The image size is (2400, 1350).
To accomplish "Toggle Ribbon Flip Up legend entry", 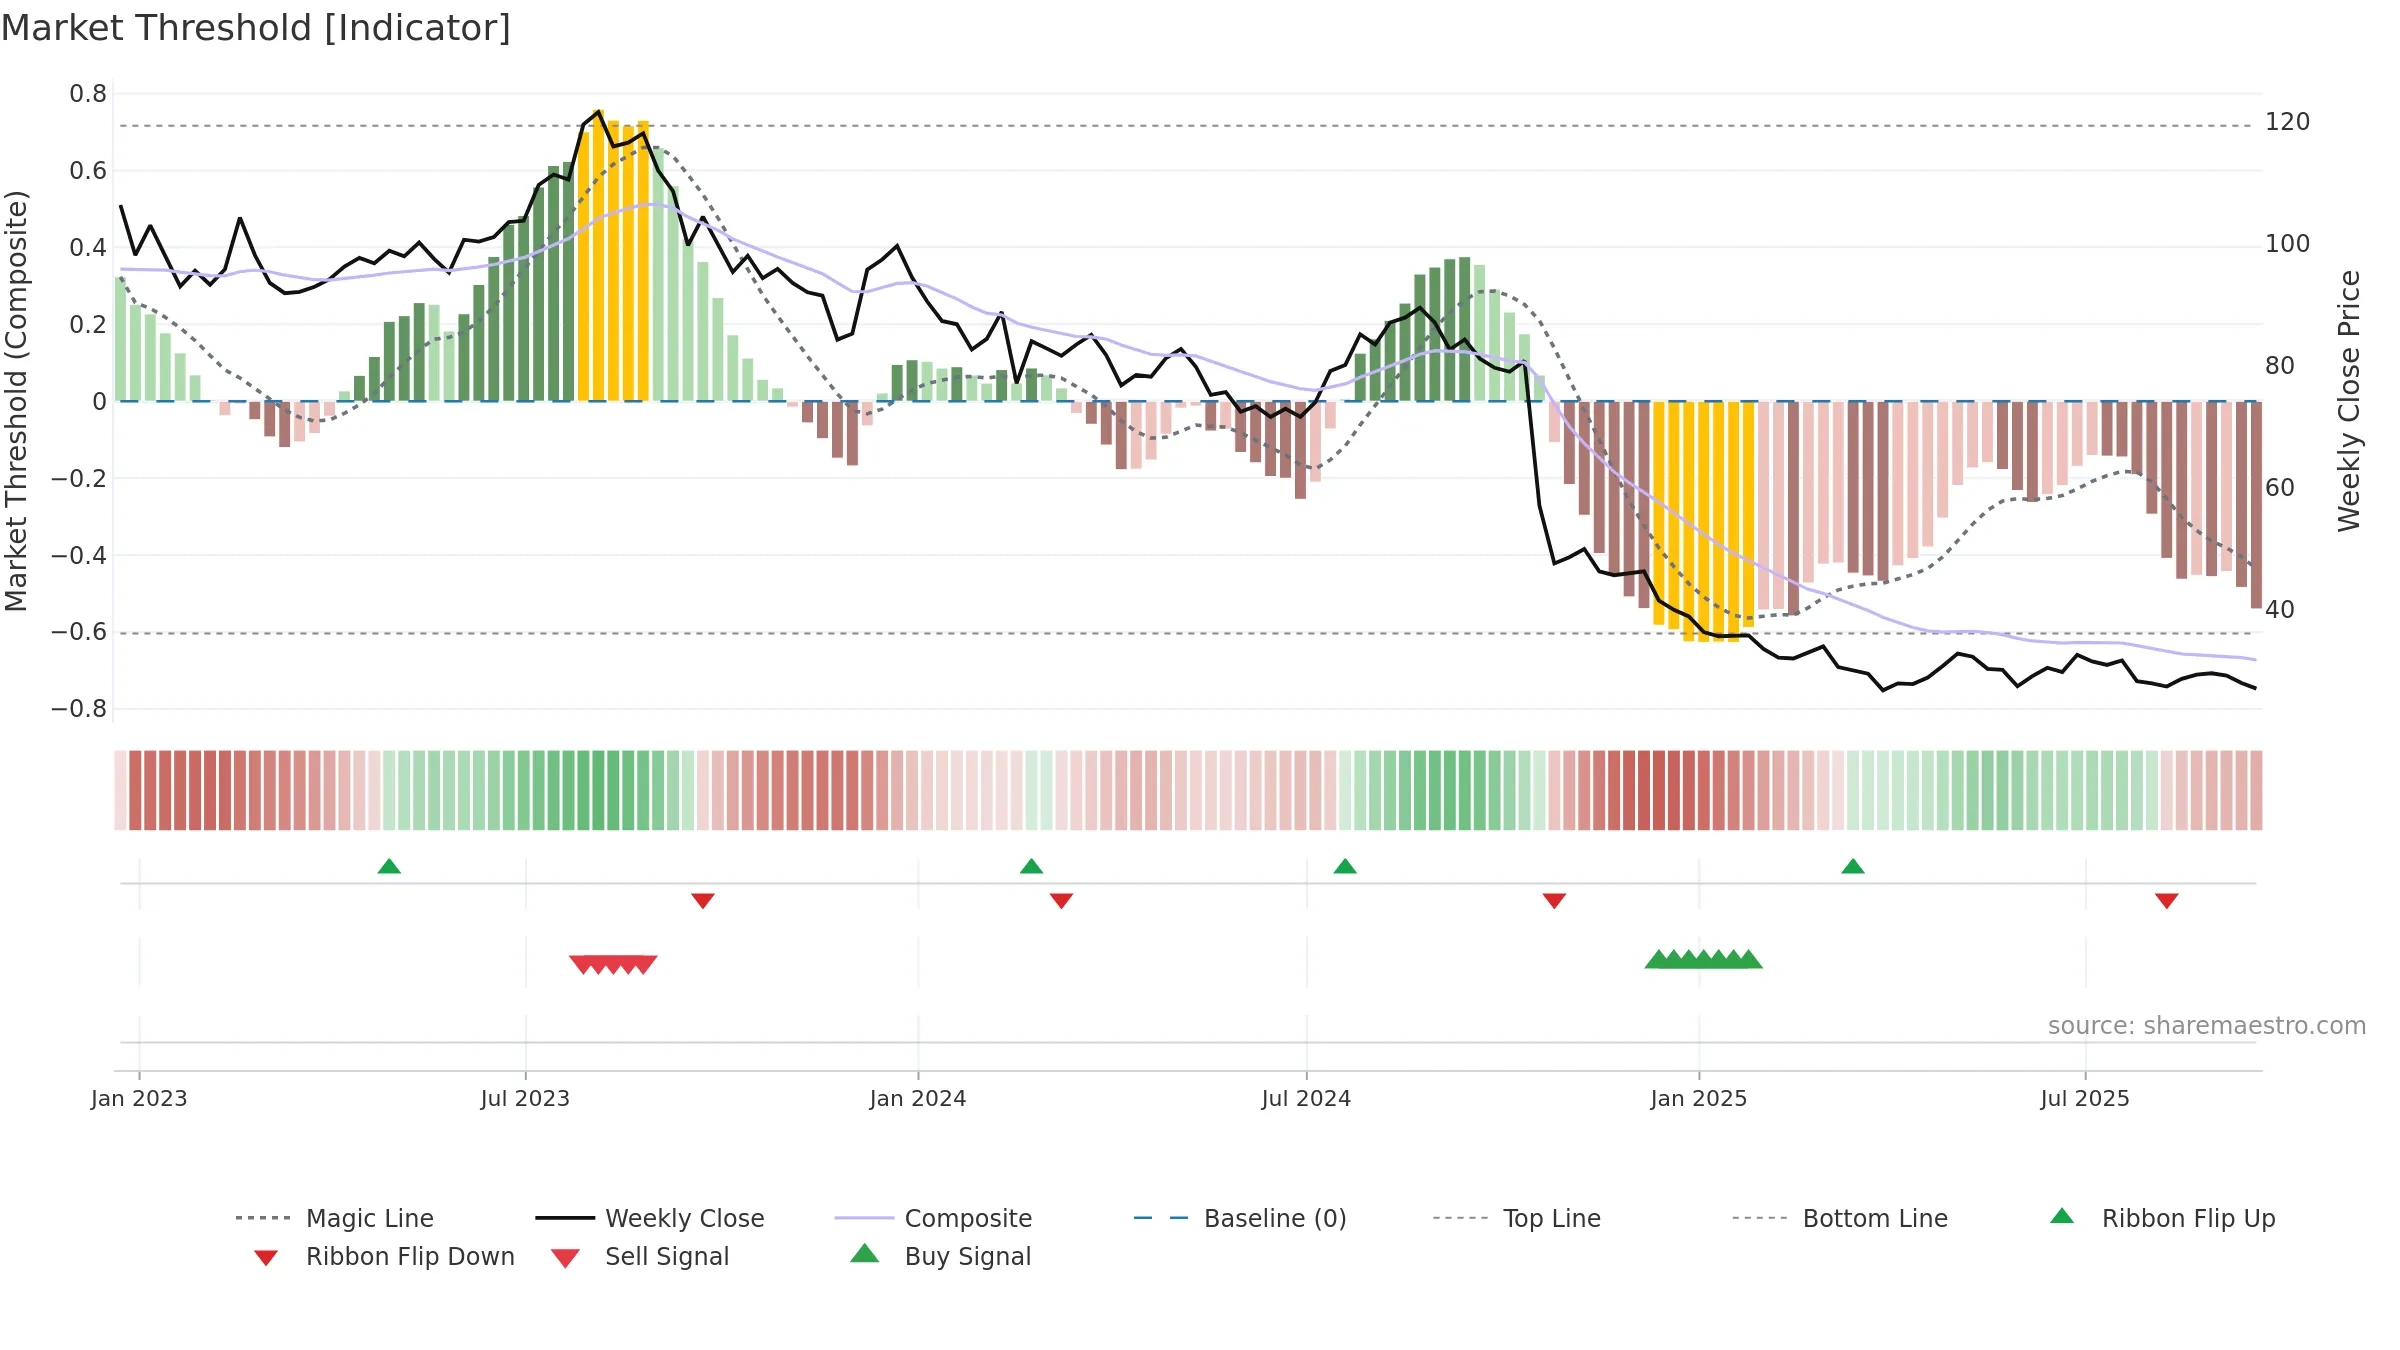I will (2162, 1218).
